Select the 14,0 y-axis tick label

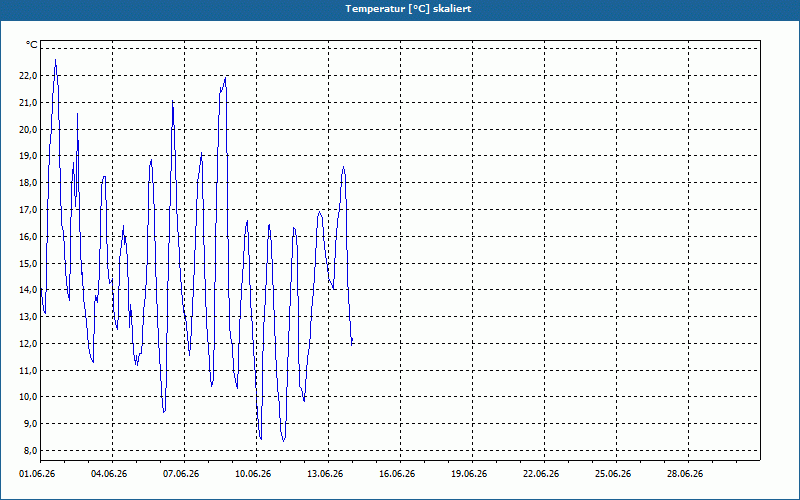[28, 290]
